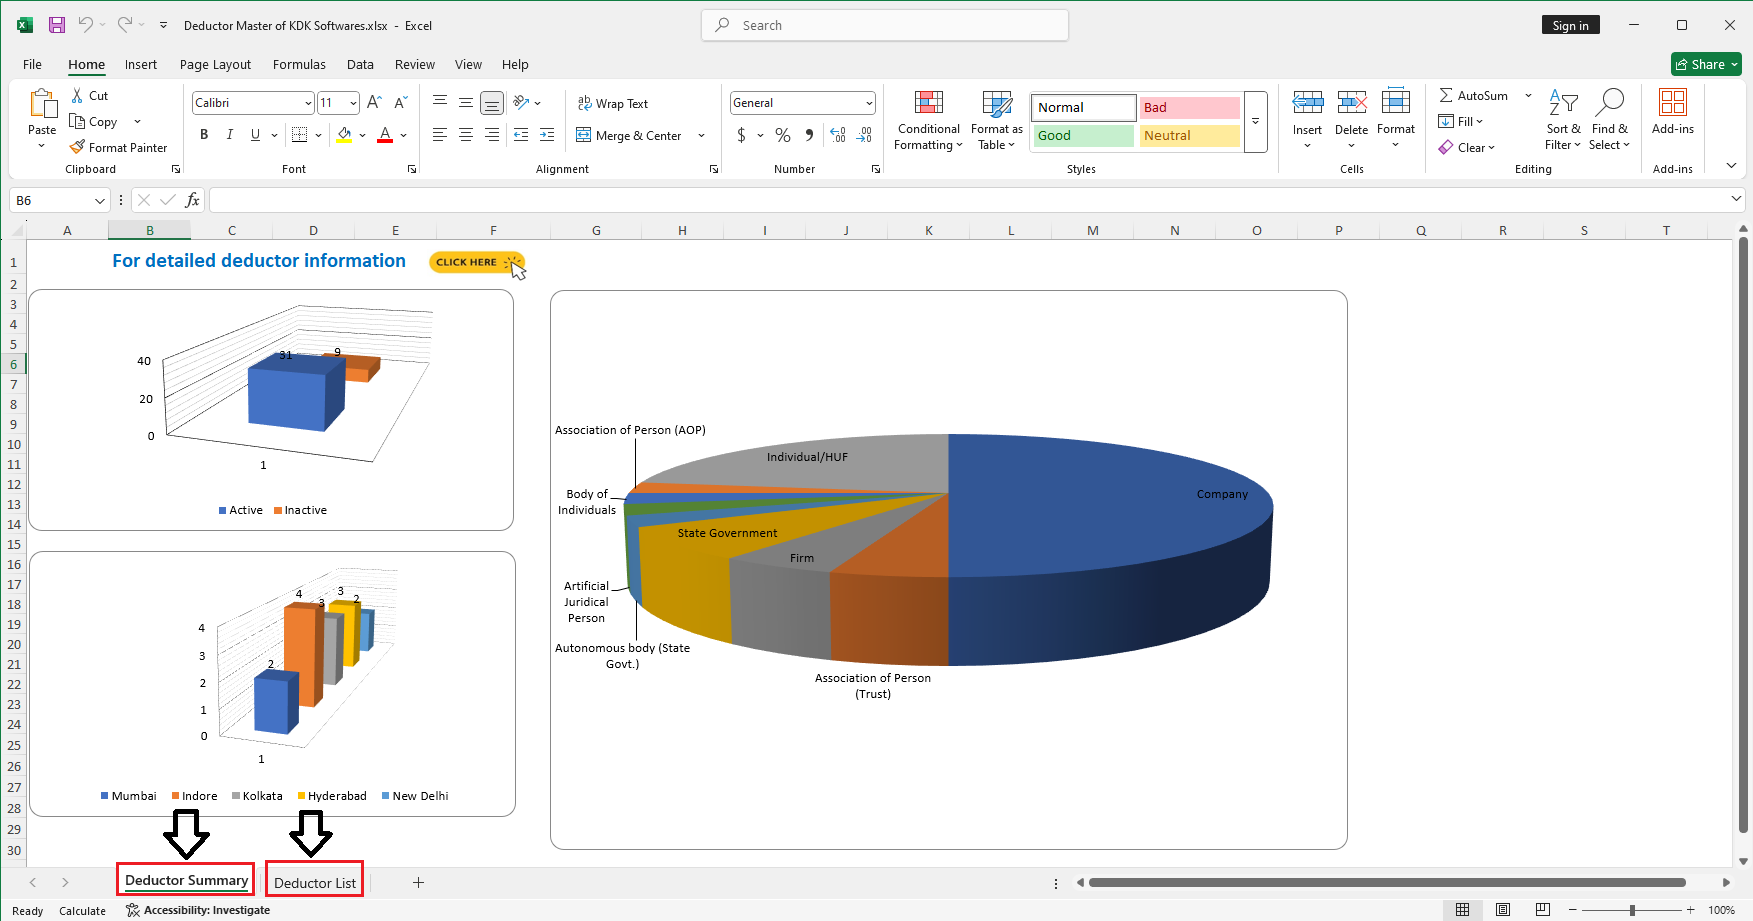The image size is (1753, 921).
Task: Increase font size
Action: 374,102
